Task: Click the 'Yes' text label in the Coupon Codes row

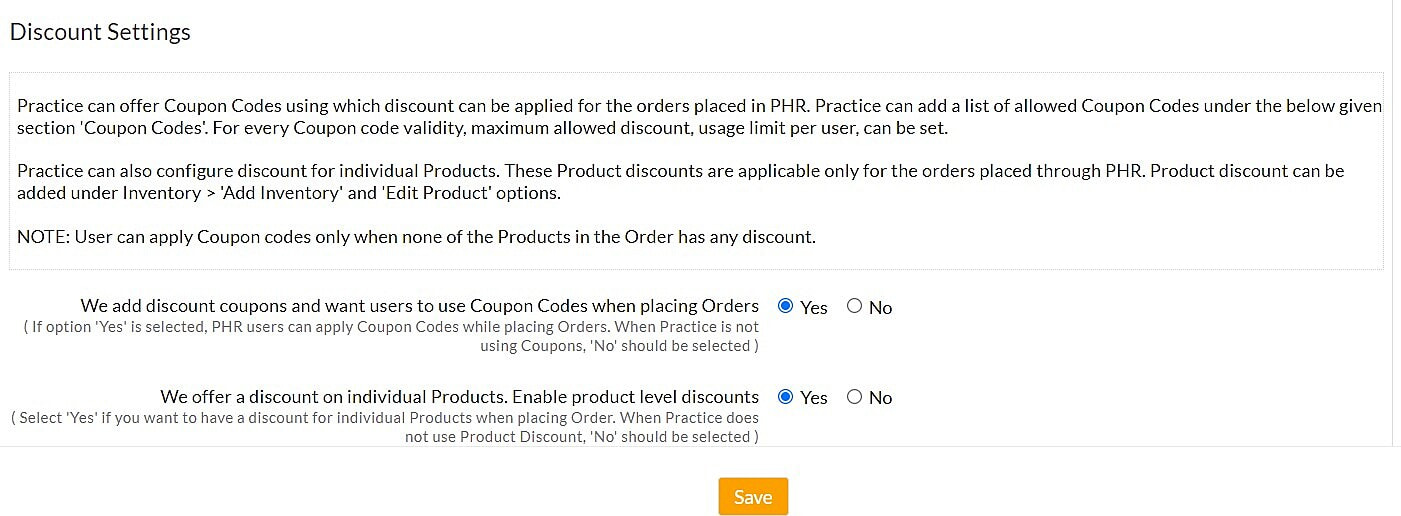Action: coord(814,308)
